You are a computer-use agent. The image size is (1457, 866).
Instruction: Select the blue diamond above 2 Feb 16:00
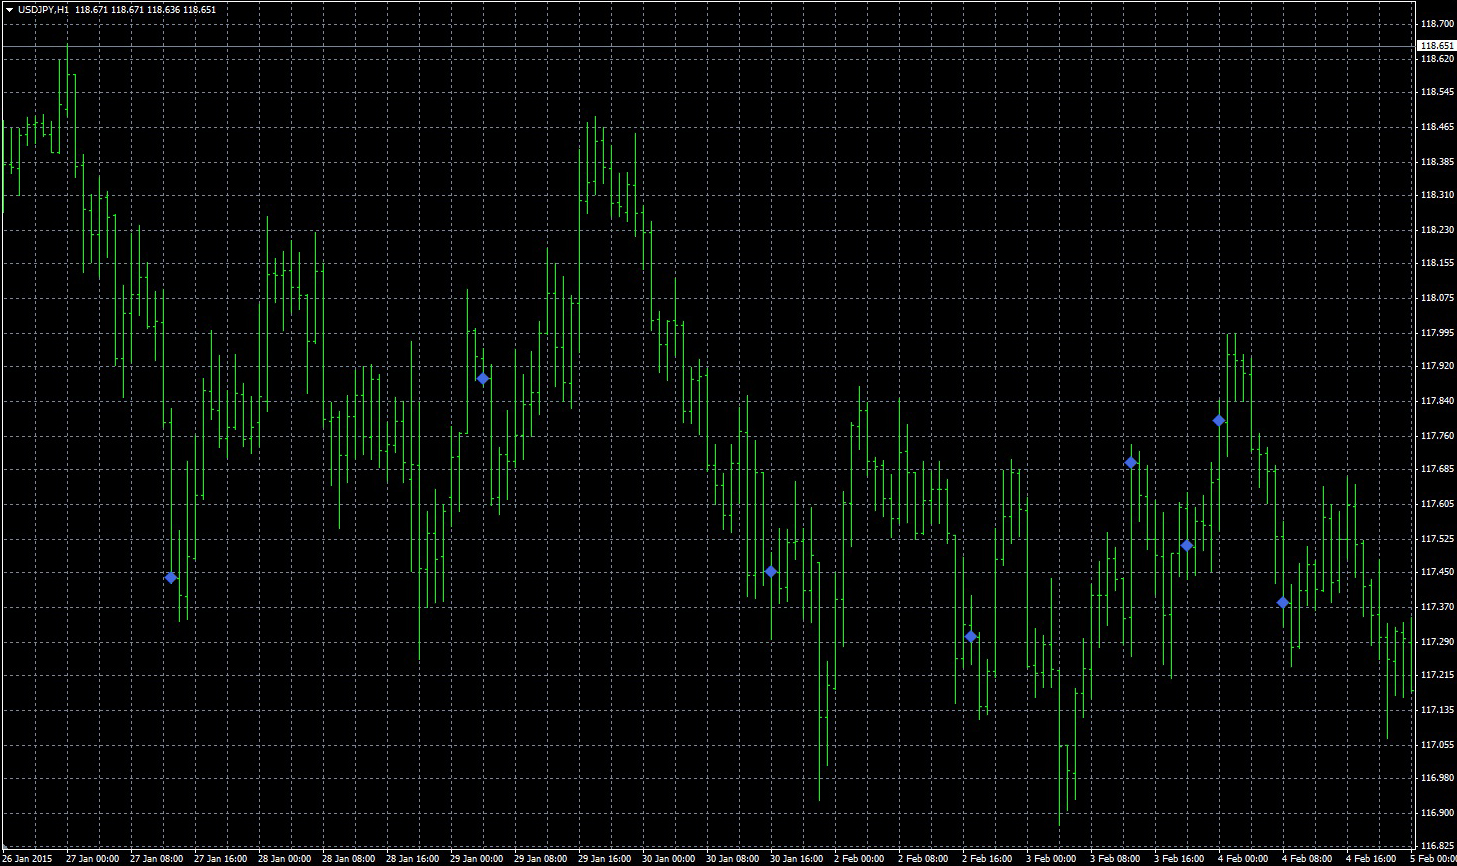971,637
